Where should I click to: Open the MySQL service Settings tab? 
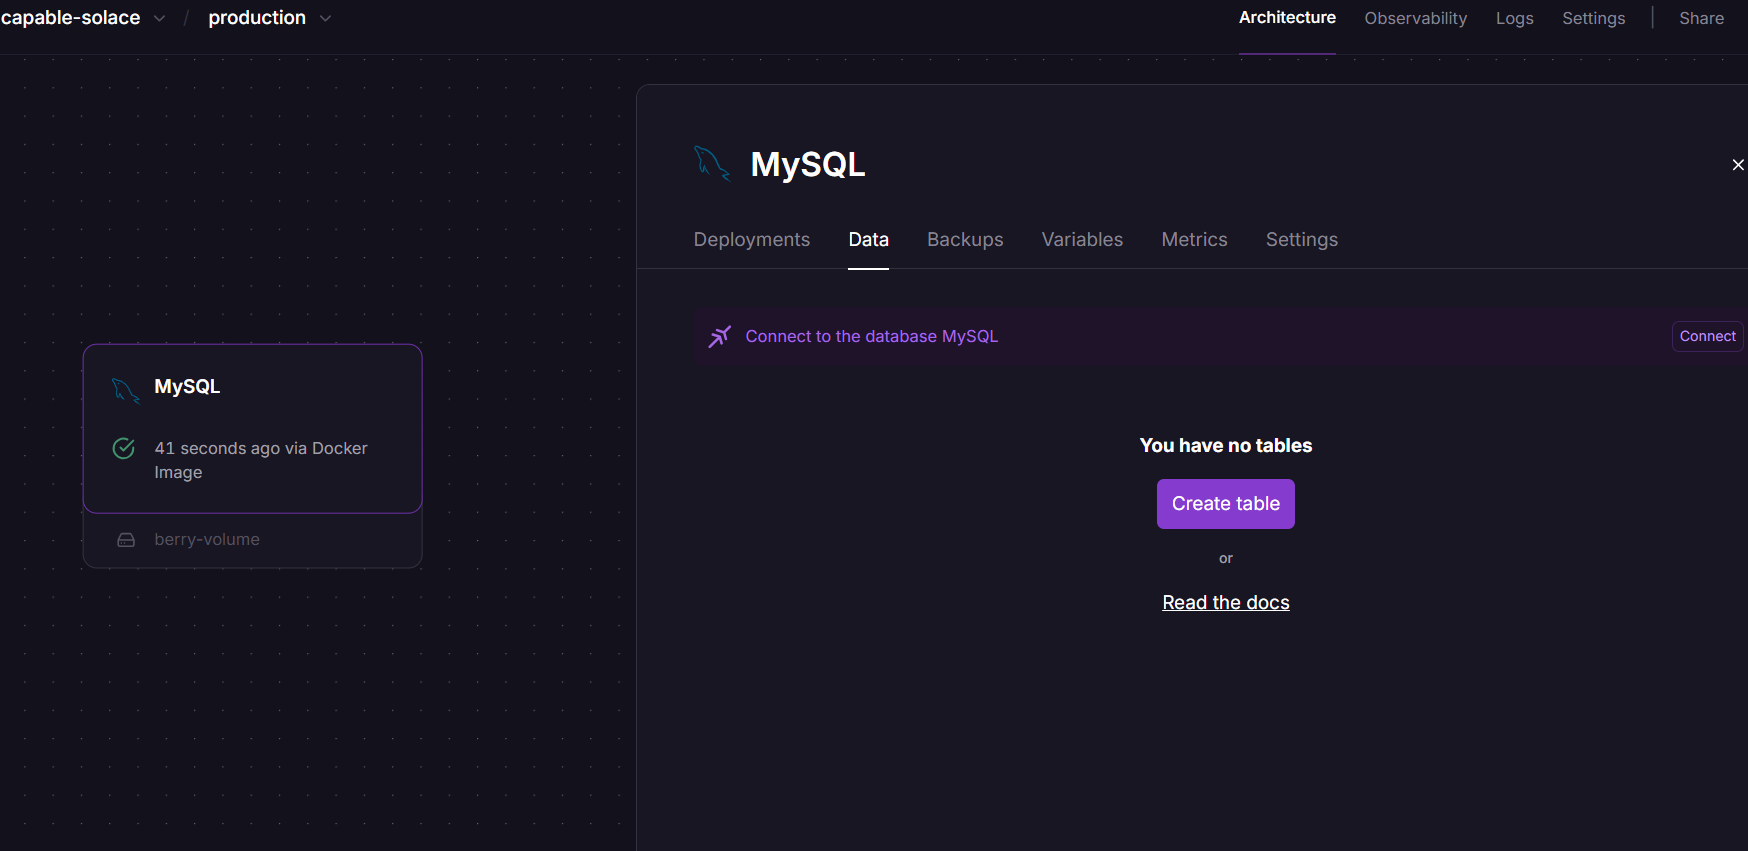pyautogui.click(x=1301, y=240)
